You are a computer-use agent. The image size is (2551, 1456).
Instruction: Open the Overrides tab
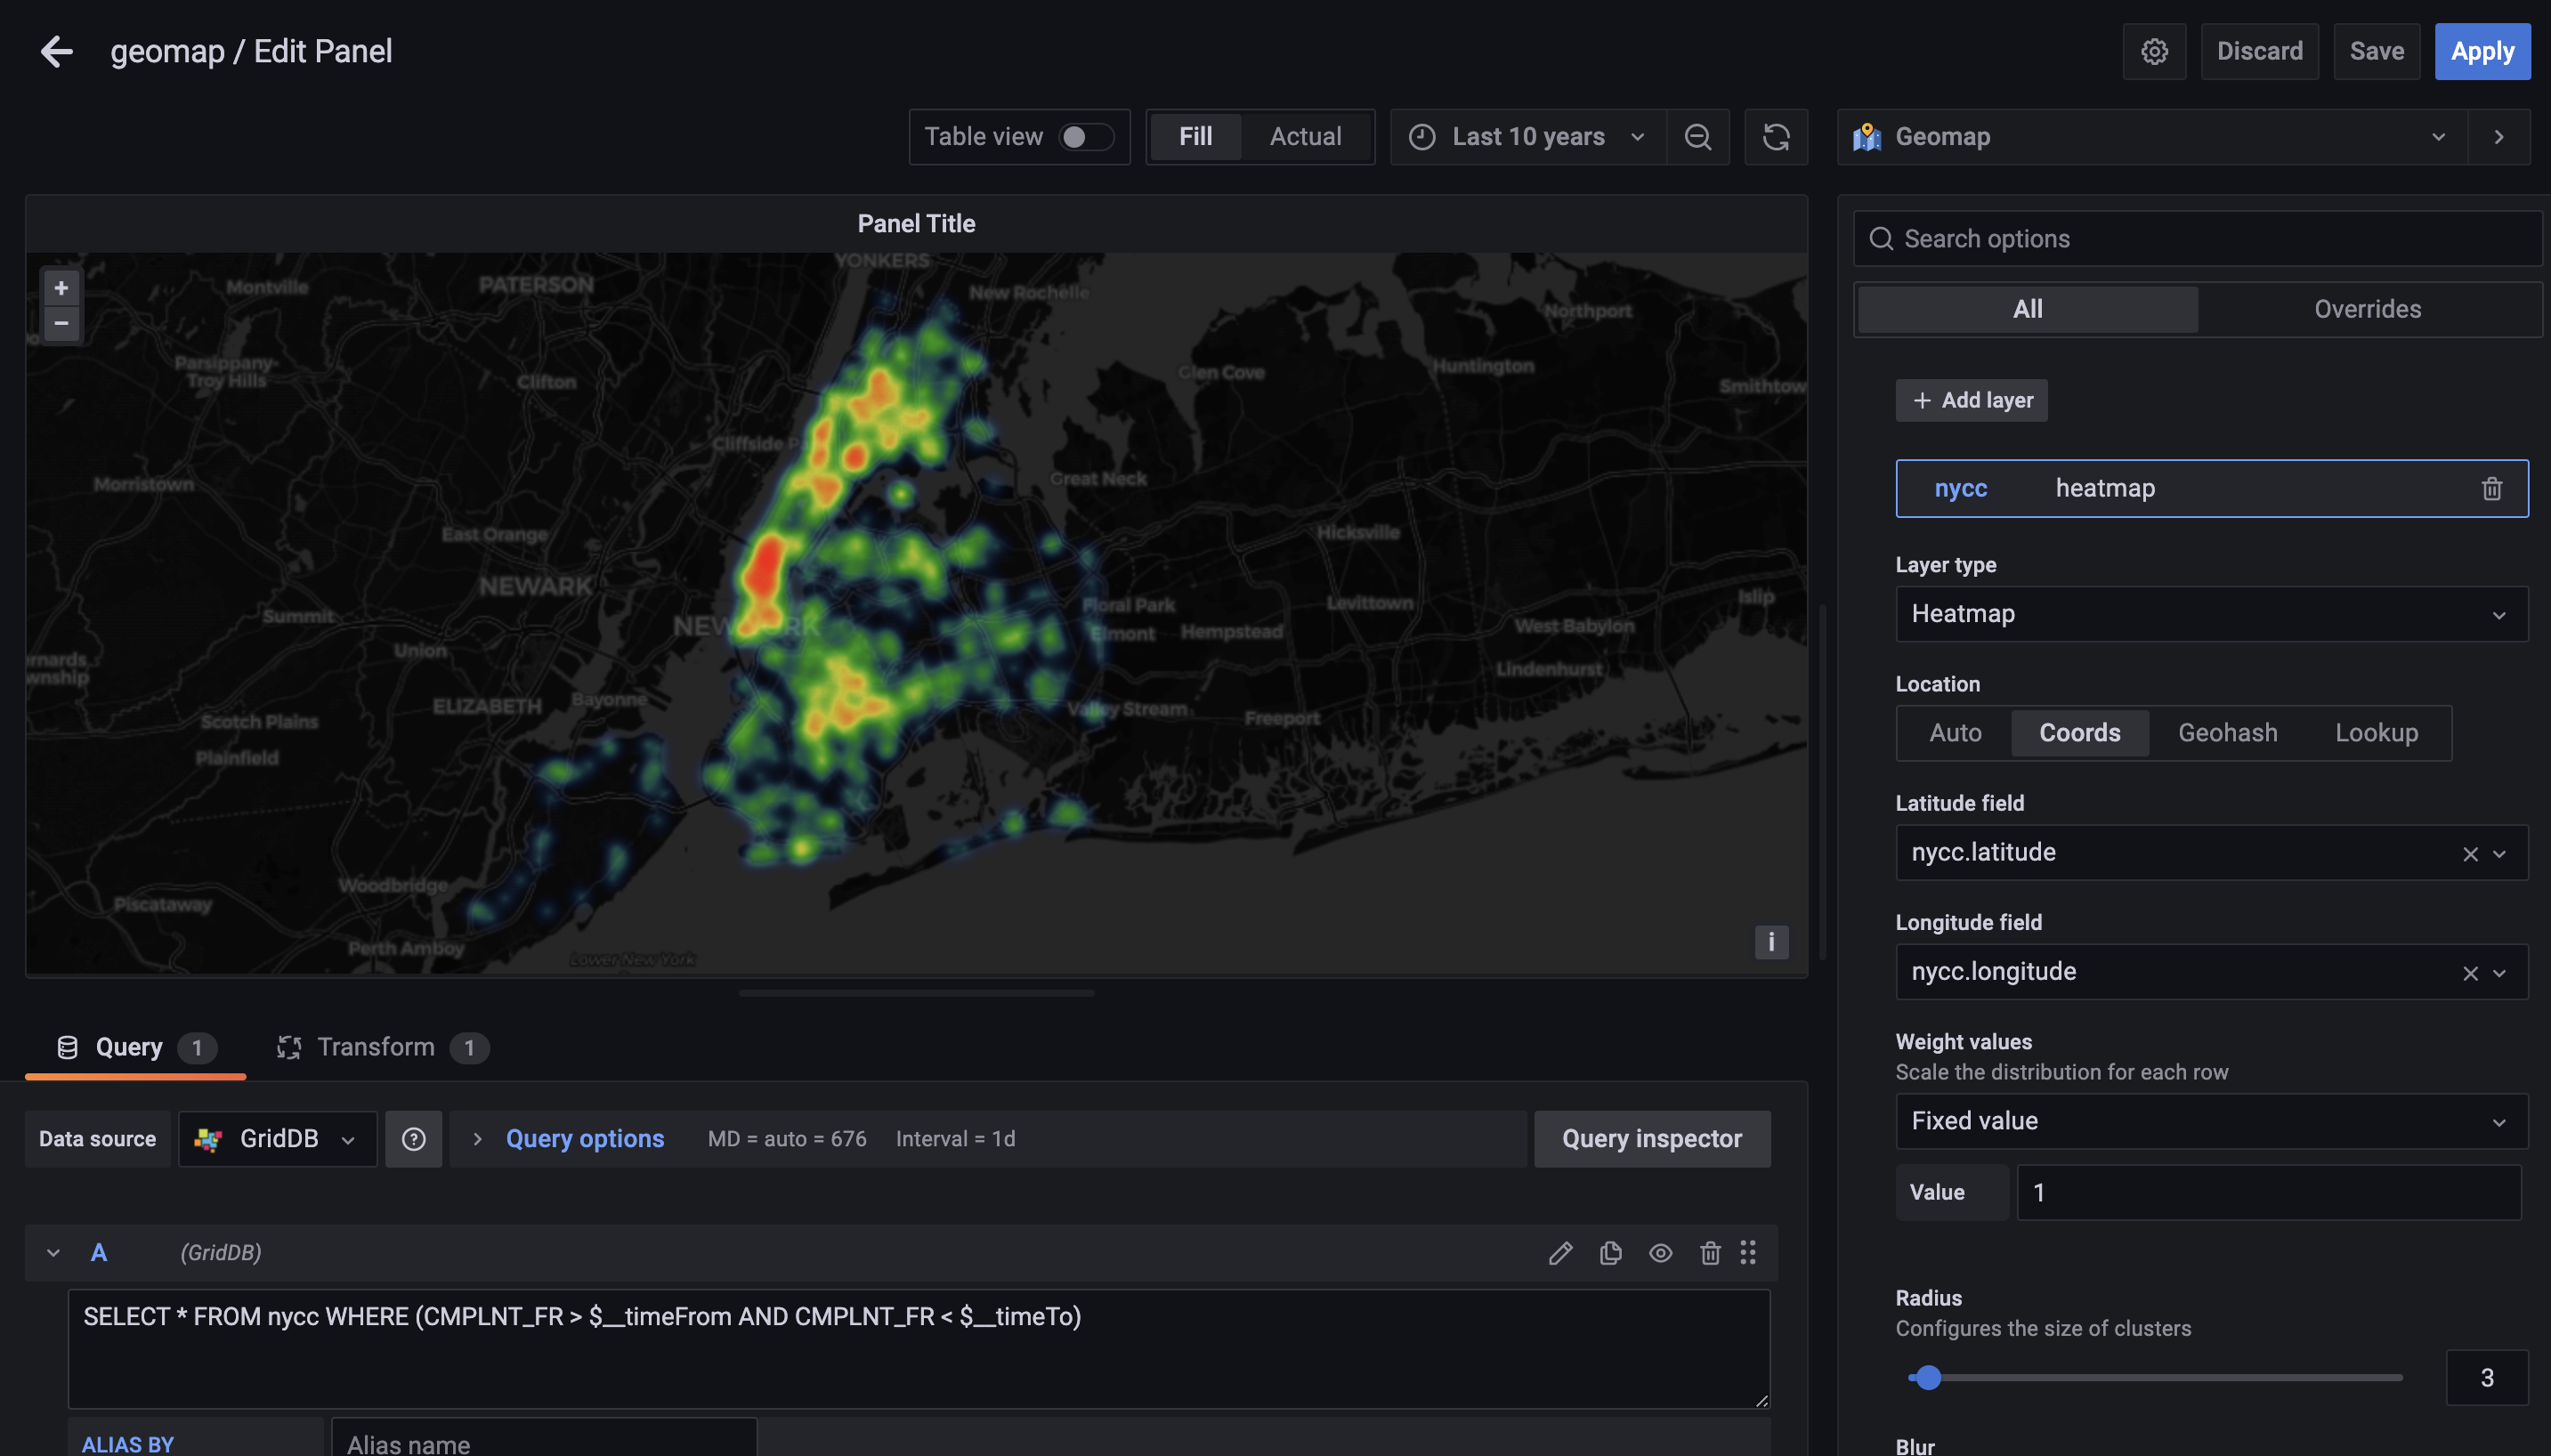tap(2366, 309)
